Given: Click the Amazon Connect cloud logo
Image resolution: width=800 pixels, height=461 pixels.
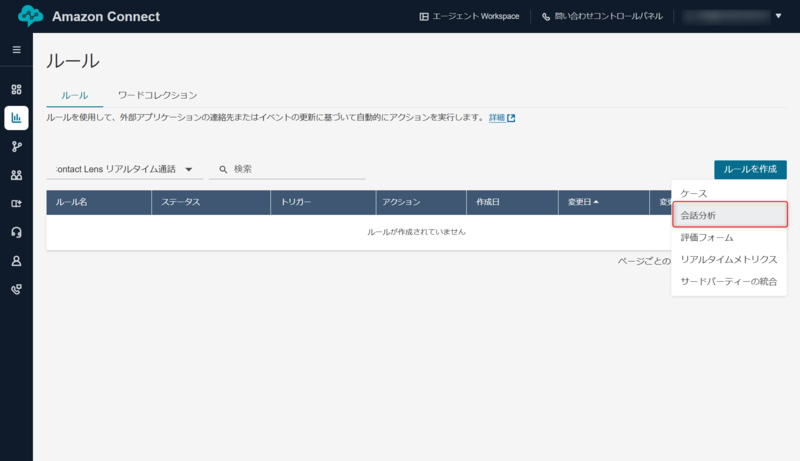Looking at the screenshot, I should pyautogui.click(x=30, y=16).
